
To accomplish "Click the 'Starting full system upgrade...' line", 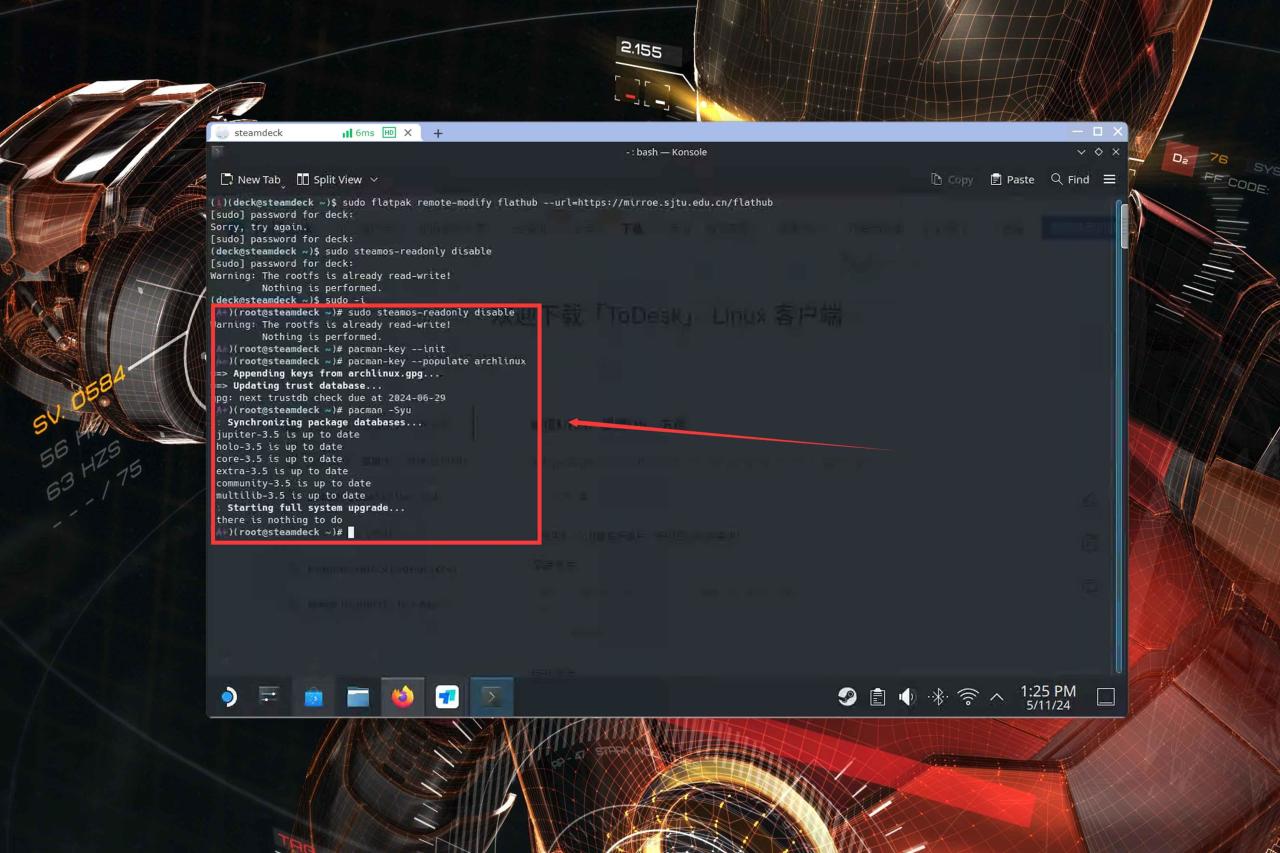I will point(316,508).
